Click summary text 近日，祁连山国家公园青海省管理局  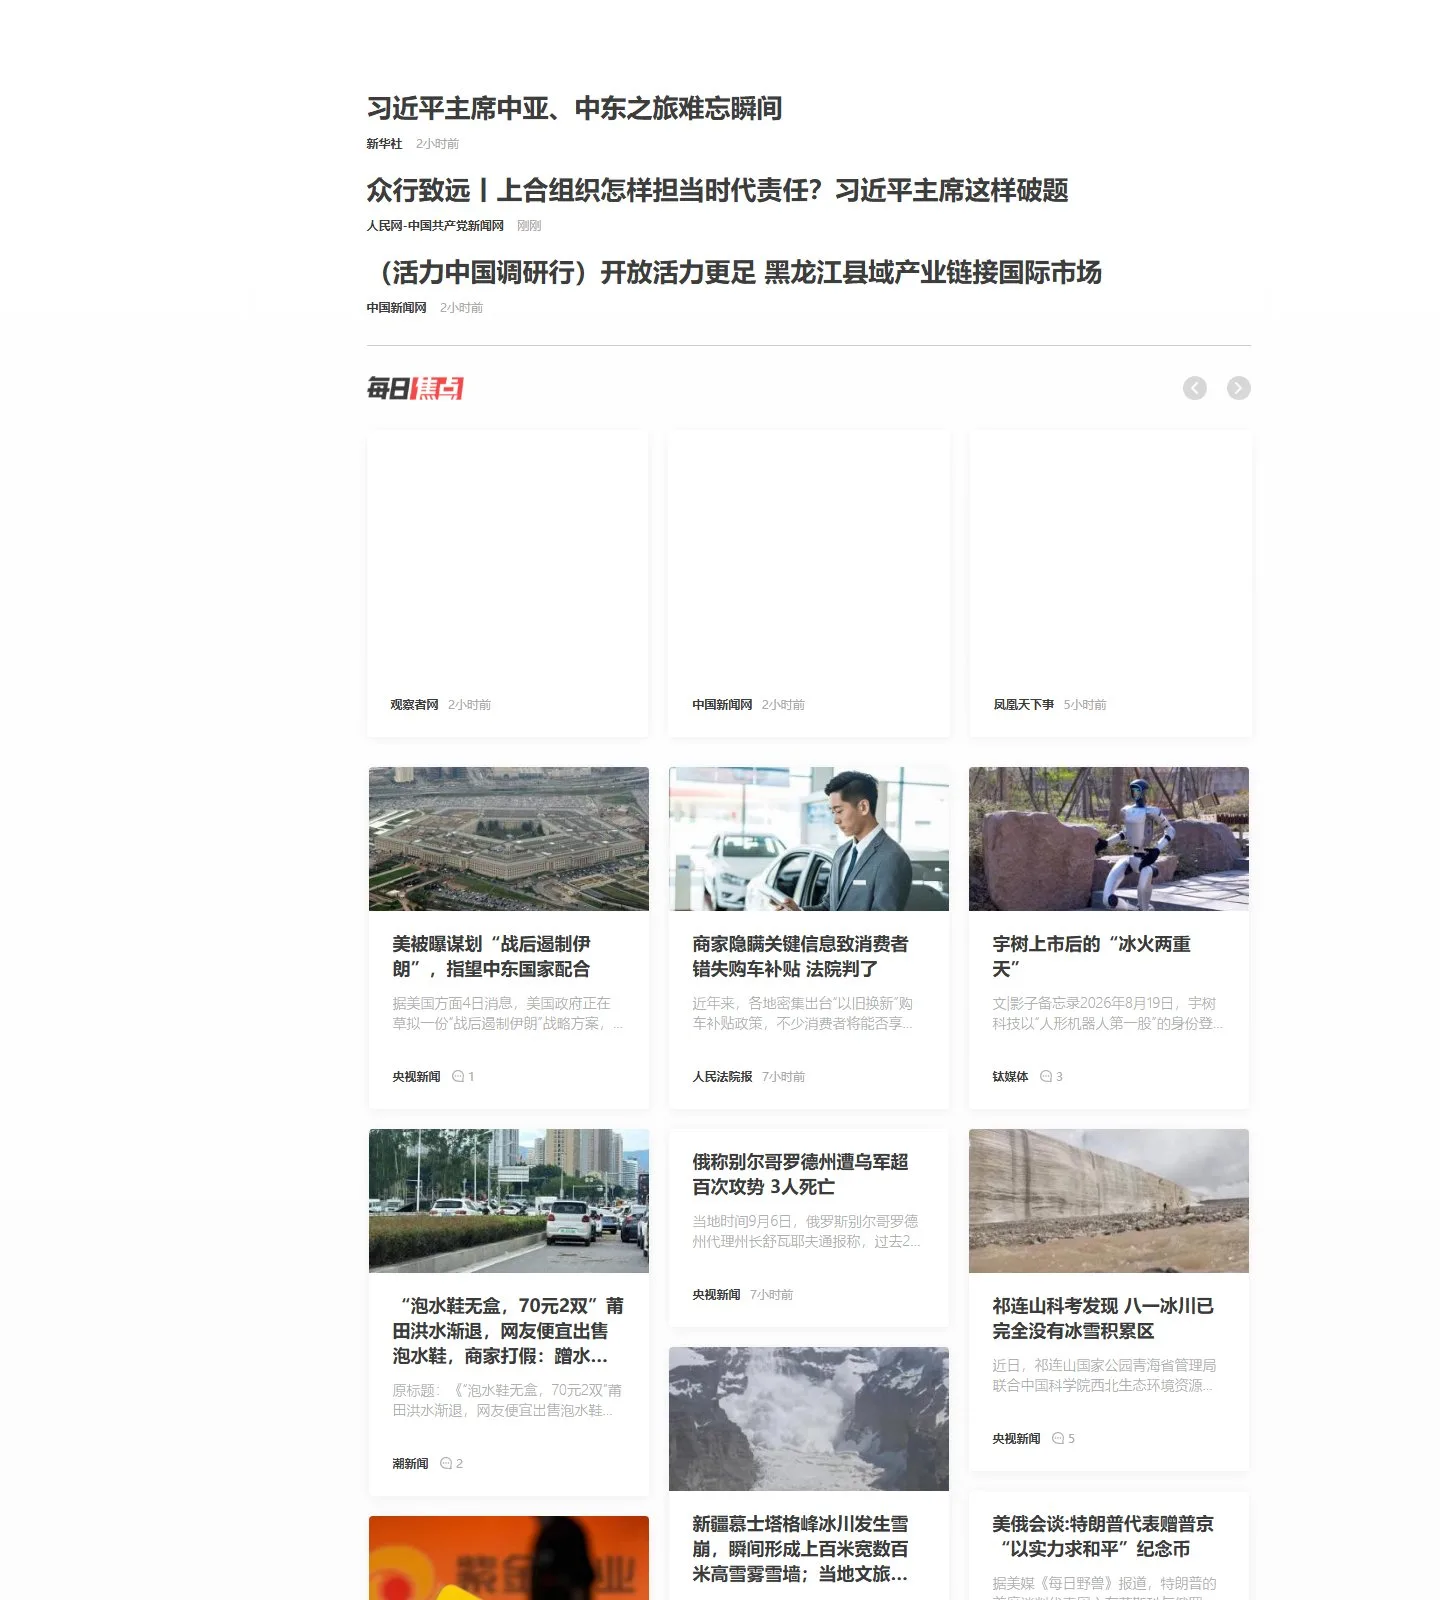1104,1375
